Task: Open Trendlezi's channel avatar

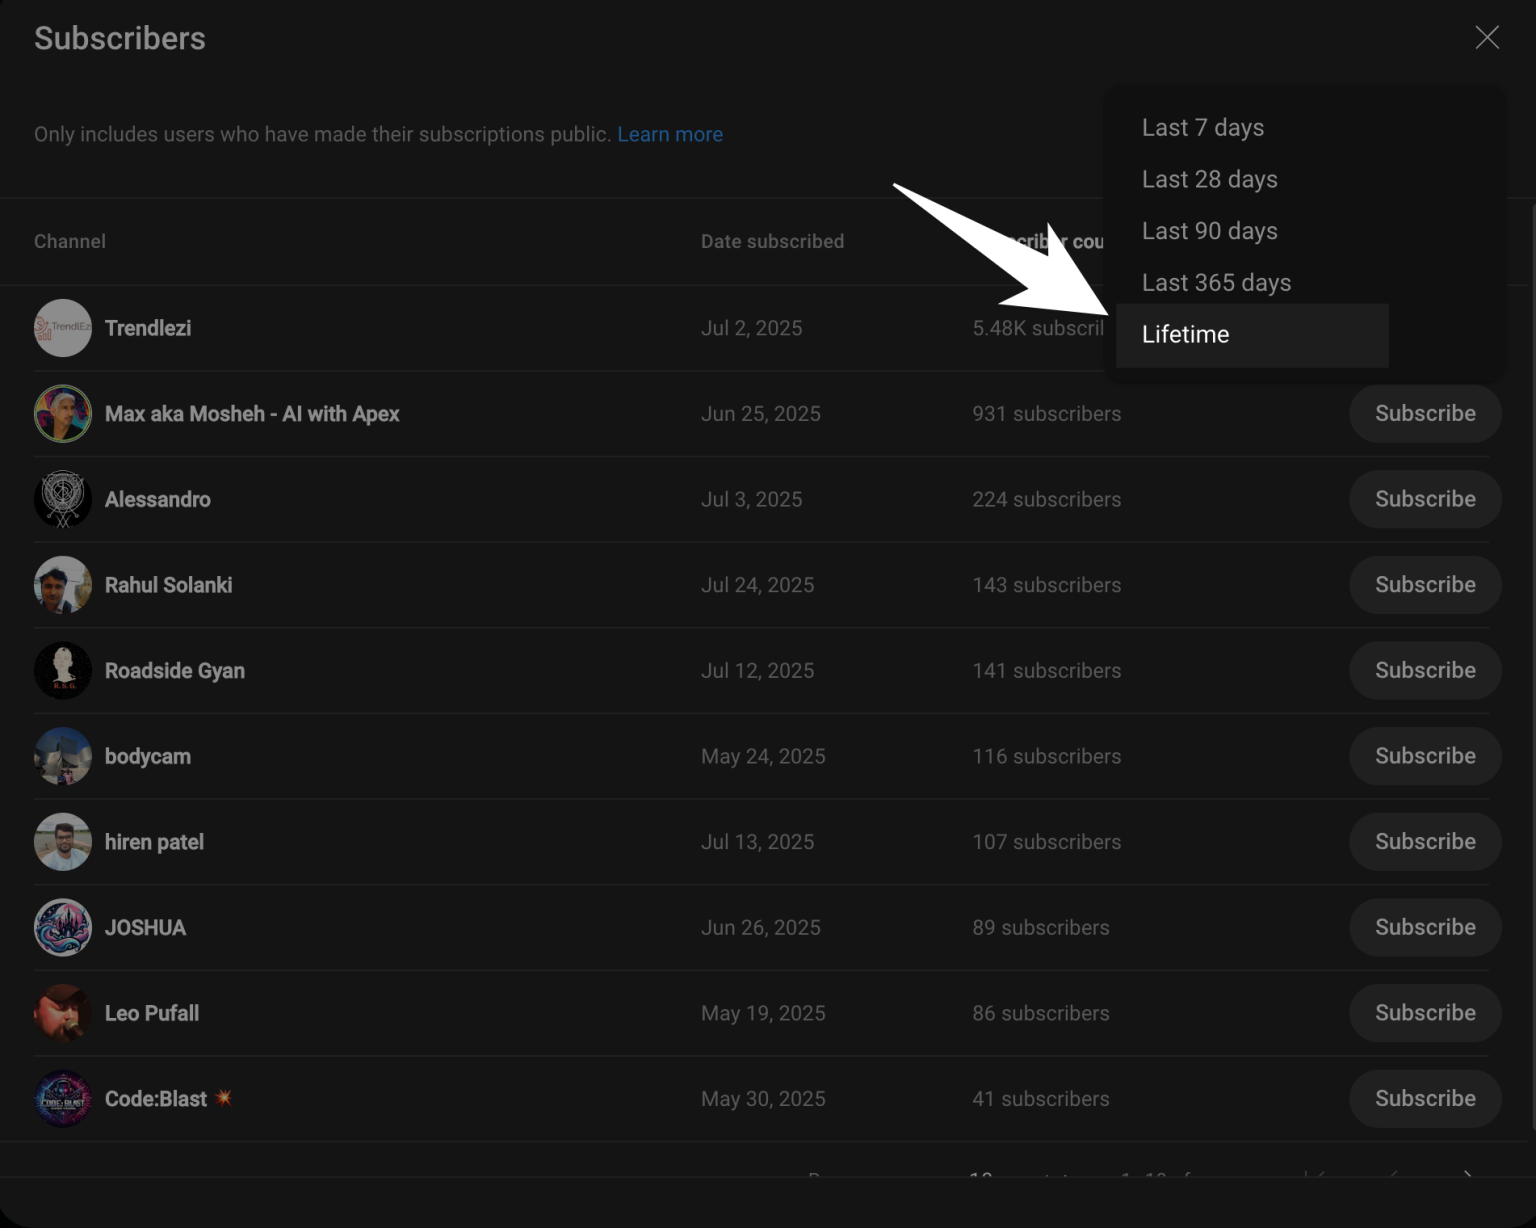Action: 62,328
